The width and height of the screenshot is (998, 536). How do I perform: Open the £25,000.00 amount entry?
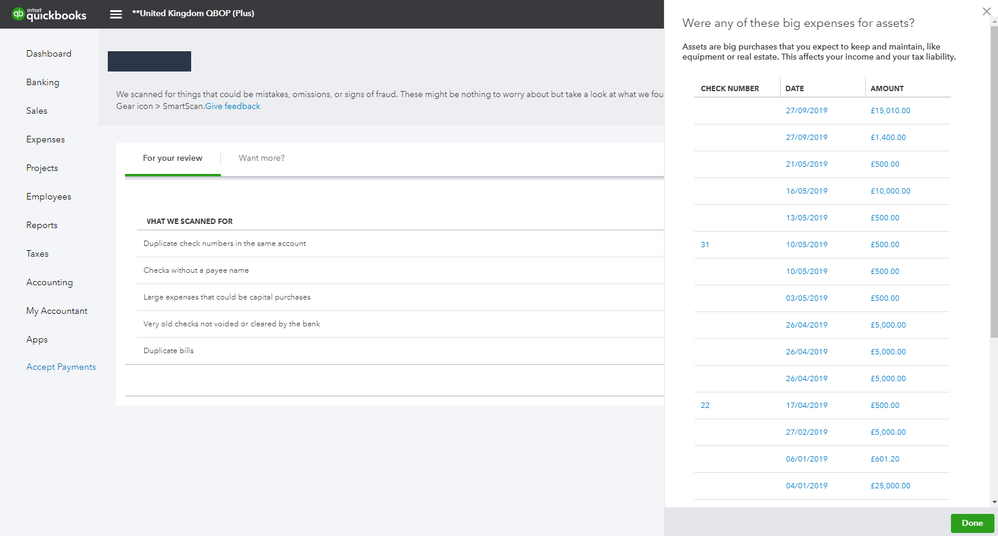890,486
